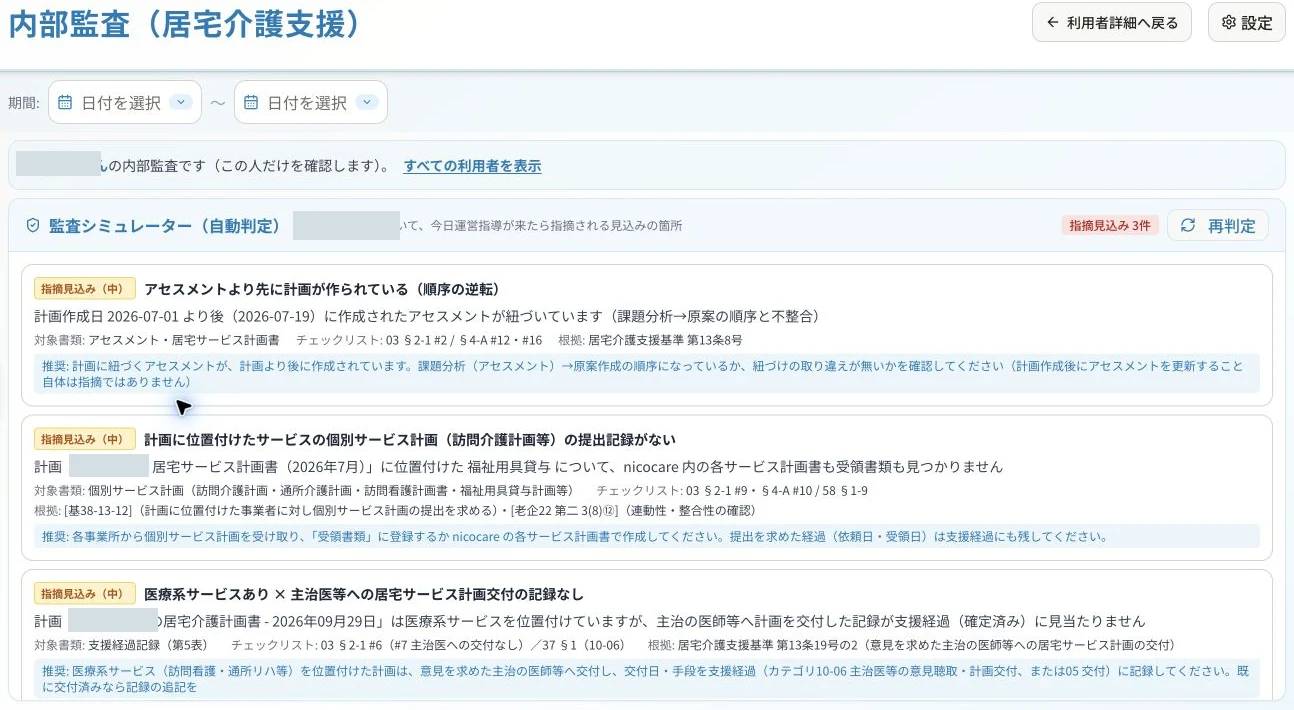Click チェックリスト: 03 §2-1 #9 text in second card
This screenshot has width=1294, height=710.
(x=732, y=490)
